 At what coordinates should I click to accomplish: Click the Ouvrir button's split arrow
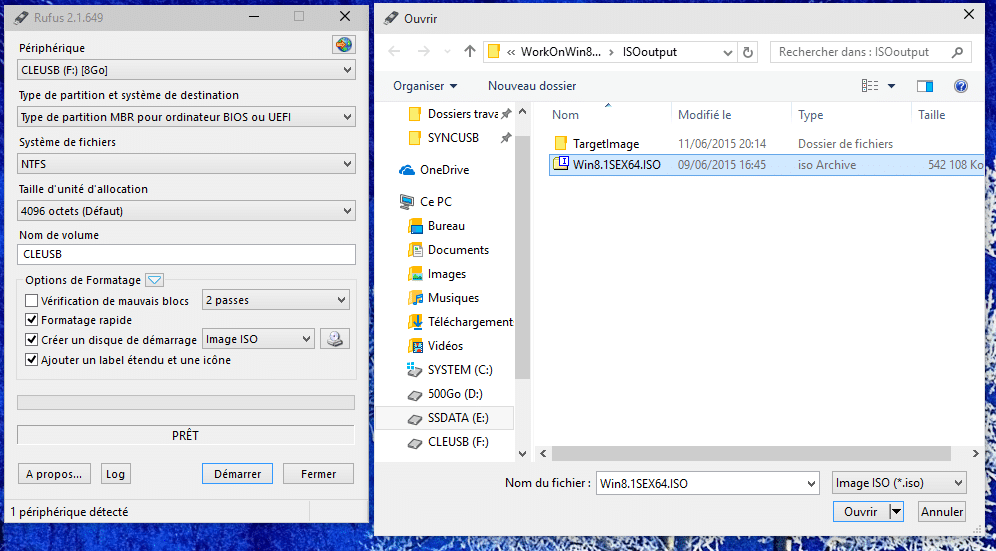click(x=896, y=512)
